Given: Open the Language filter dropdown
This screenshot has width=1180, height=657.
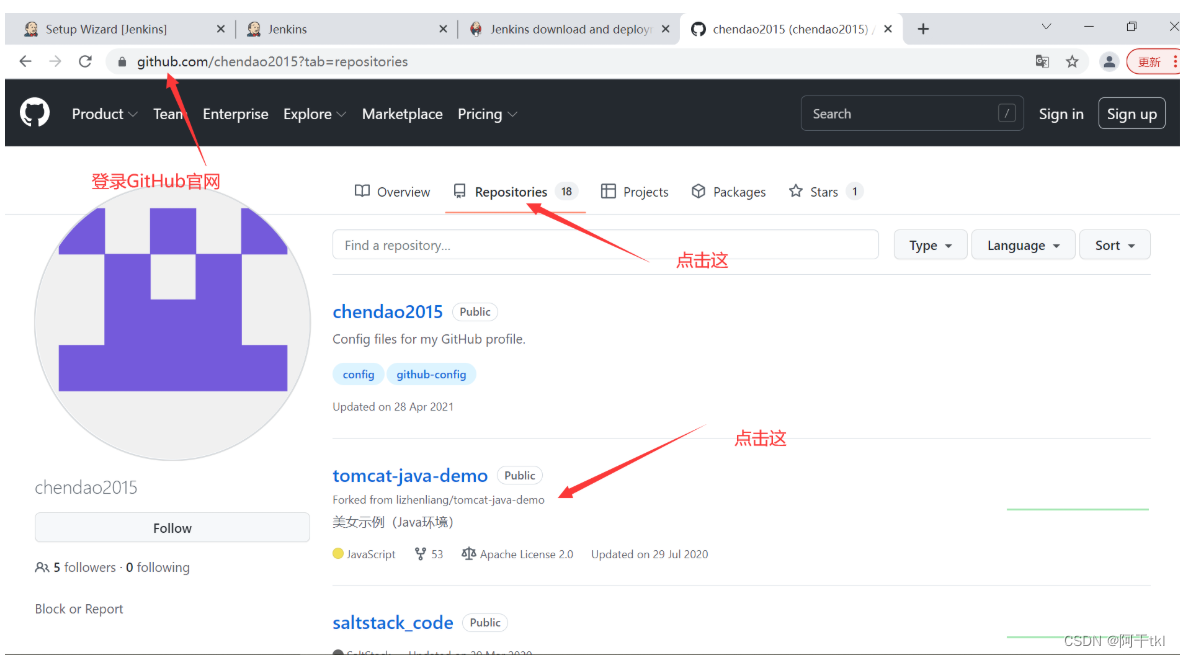Looking at the screenshot, I should 1023,245.
